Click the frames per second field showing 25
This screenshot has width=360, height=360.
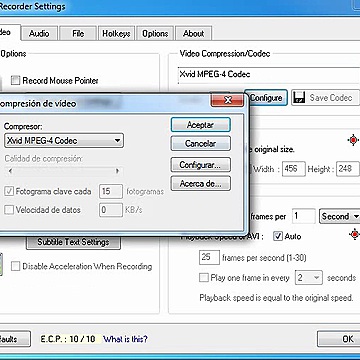tap(209, 258)
